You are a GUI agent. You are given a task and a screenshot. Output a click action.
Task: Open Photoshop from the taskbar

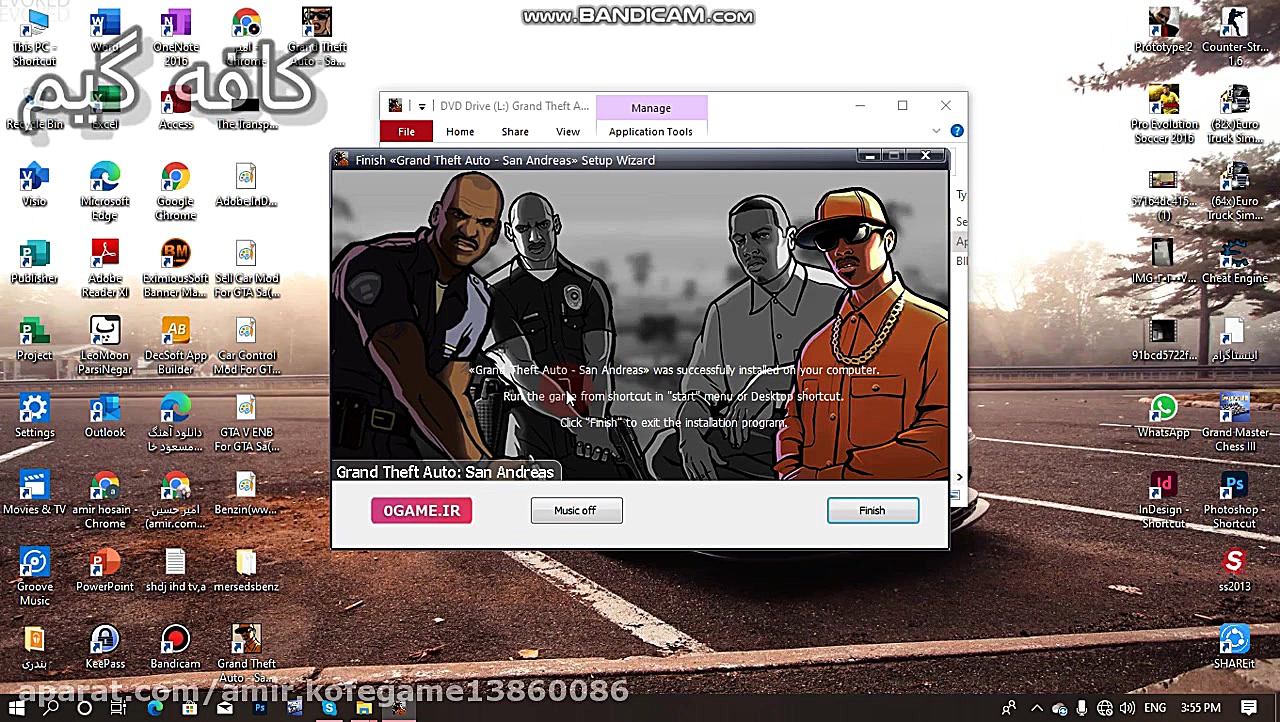coord(259,708)
